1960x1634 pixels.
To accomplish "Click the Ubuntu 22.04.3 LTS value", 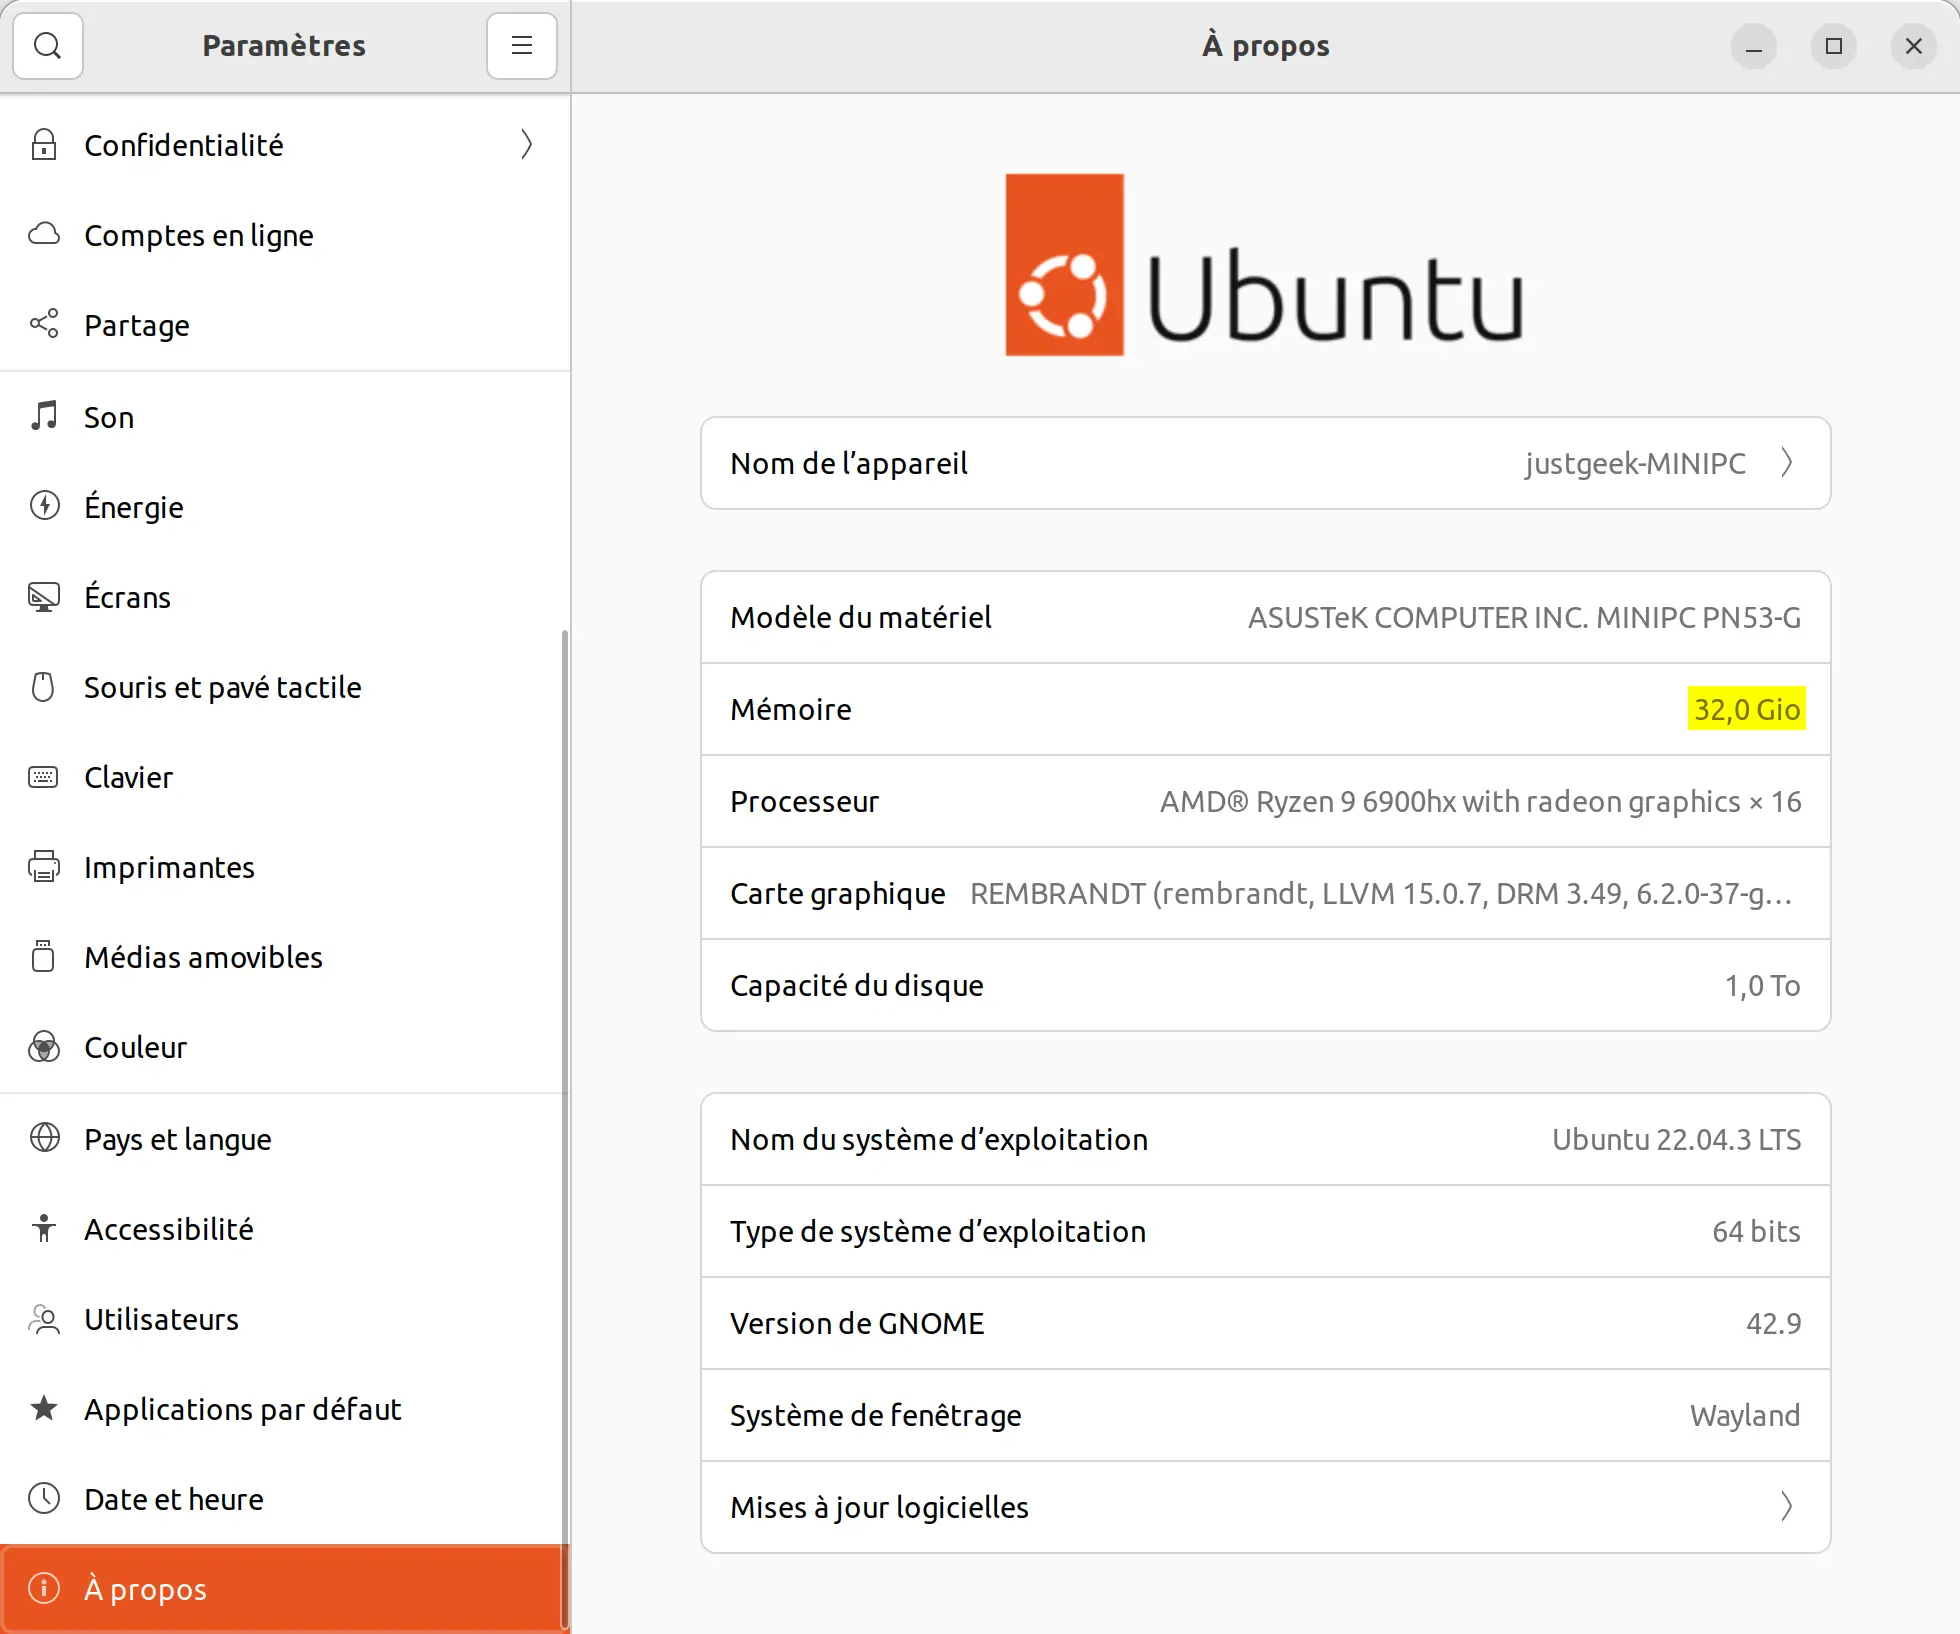I will [1676, 1139].
